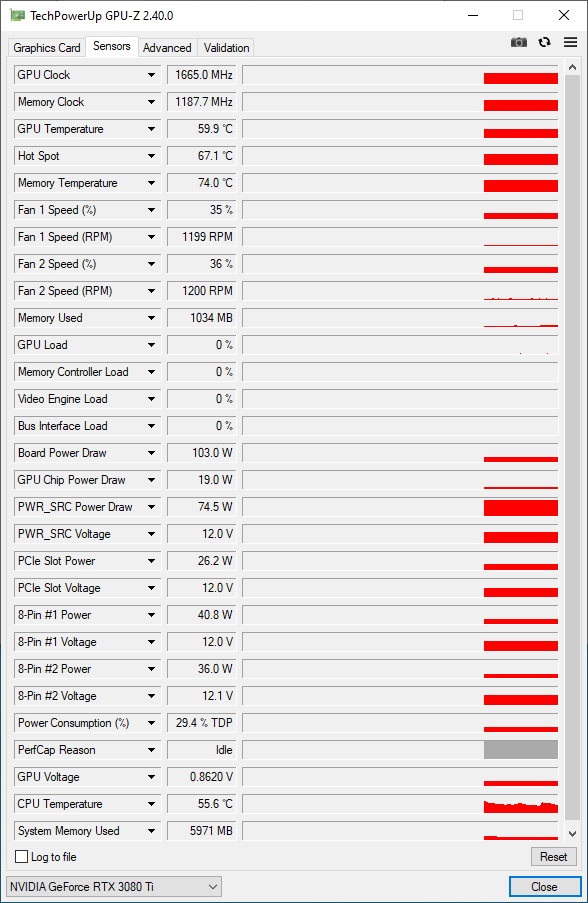Click the scroll-up arrow on the scrollbar
Screen dimensions: 588x903
tap(572, 67)
